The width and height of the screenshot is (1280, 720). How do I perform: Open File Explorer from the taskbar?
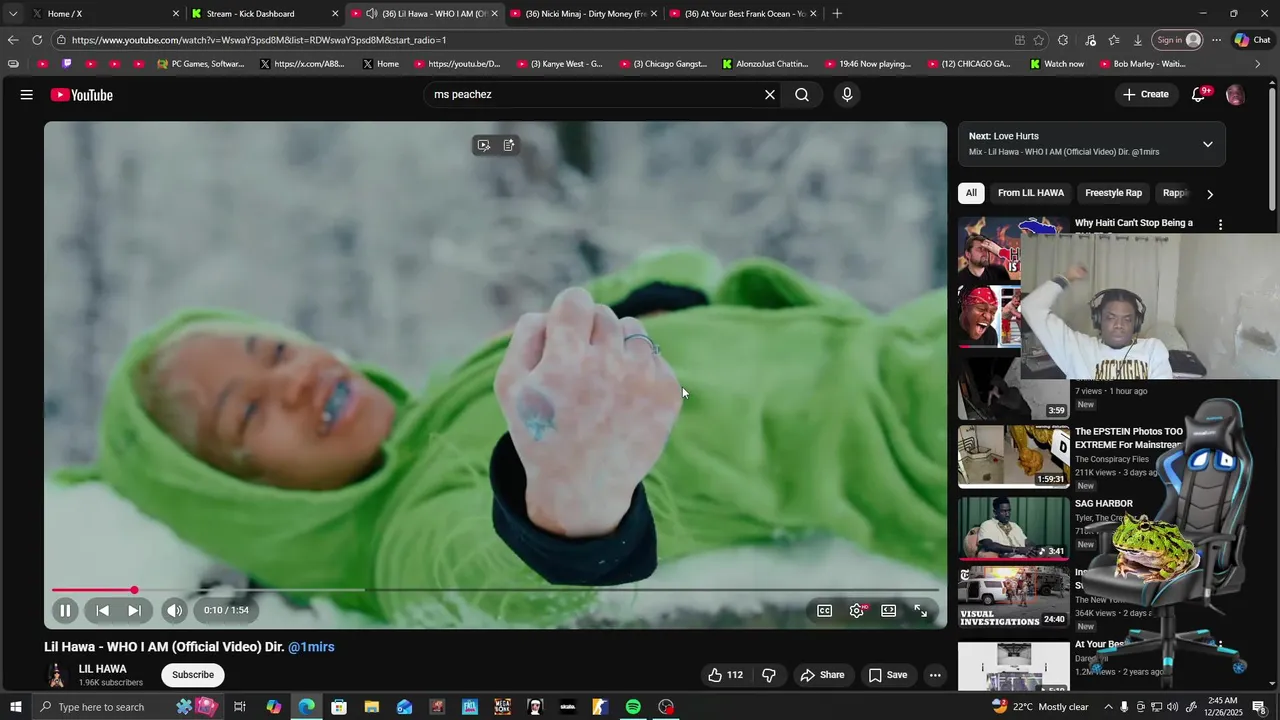372,707
